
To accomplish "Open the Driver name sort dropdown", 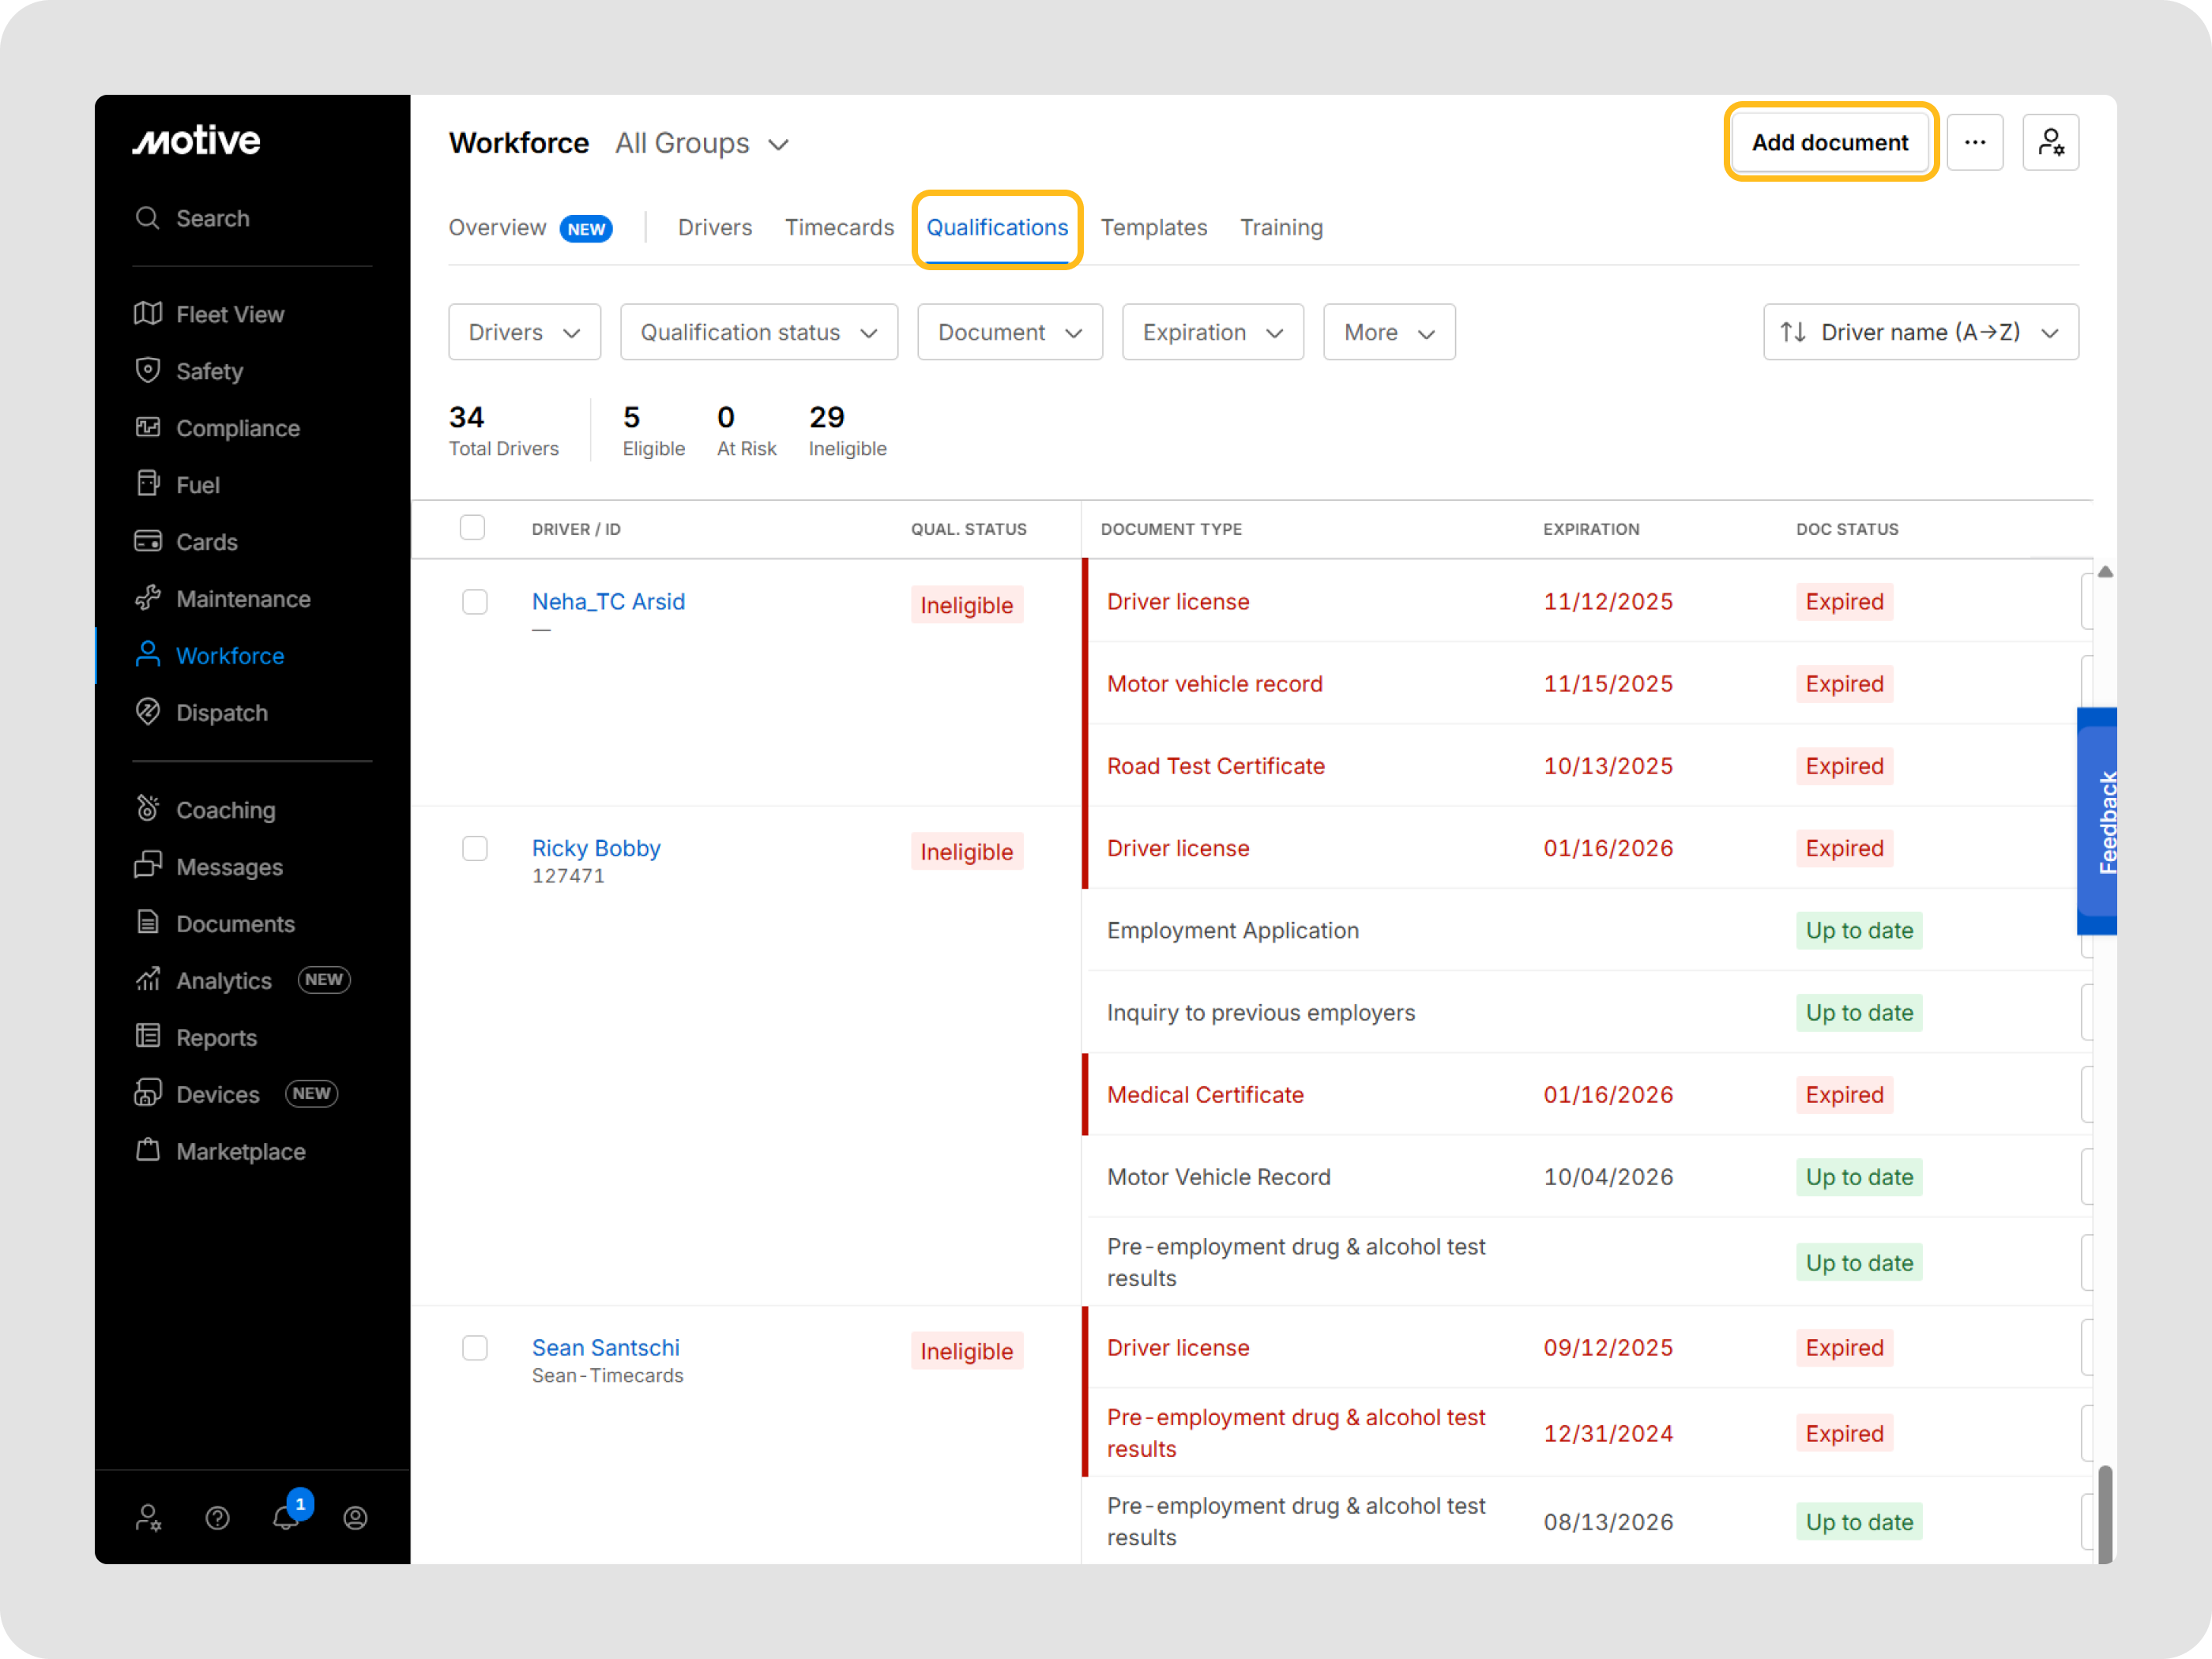I will 1920,332.
